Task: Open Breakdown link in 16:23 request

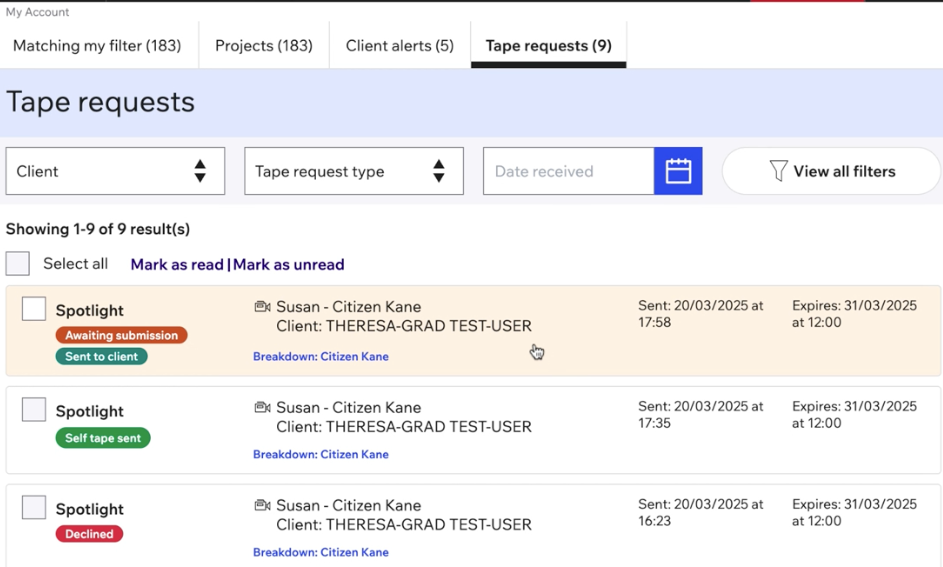Action: [x=321, y=552]
